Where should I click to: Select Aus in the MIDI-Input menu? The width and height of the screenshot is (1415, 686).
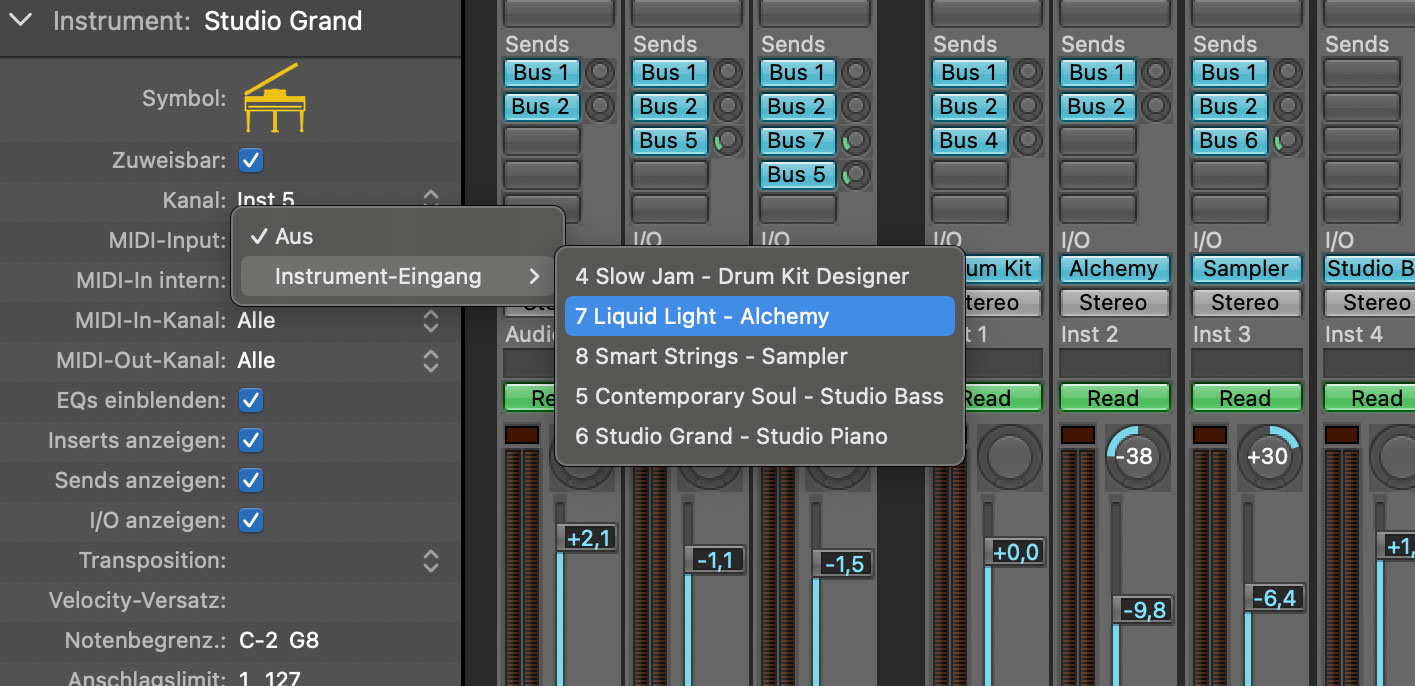pos(397,236)
